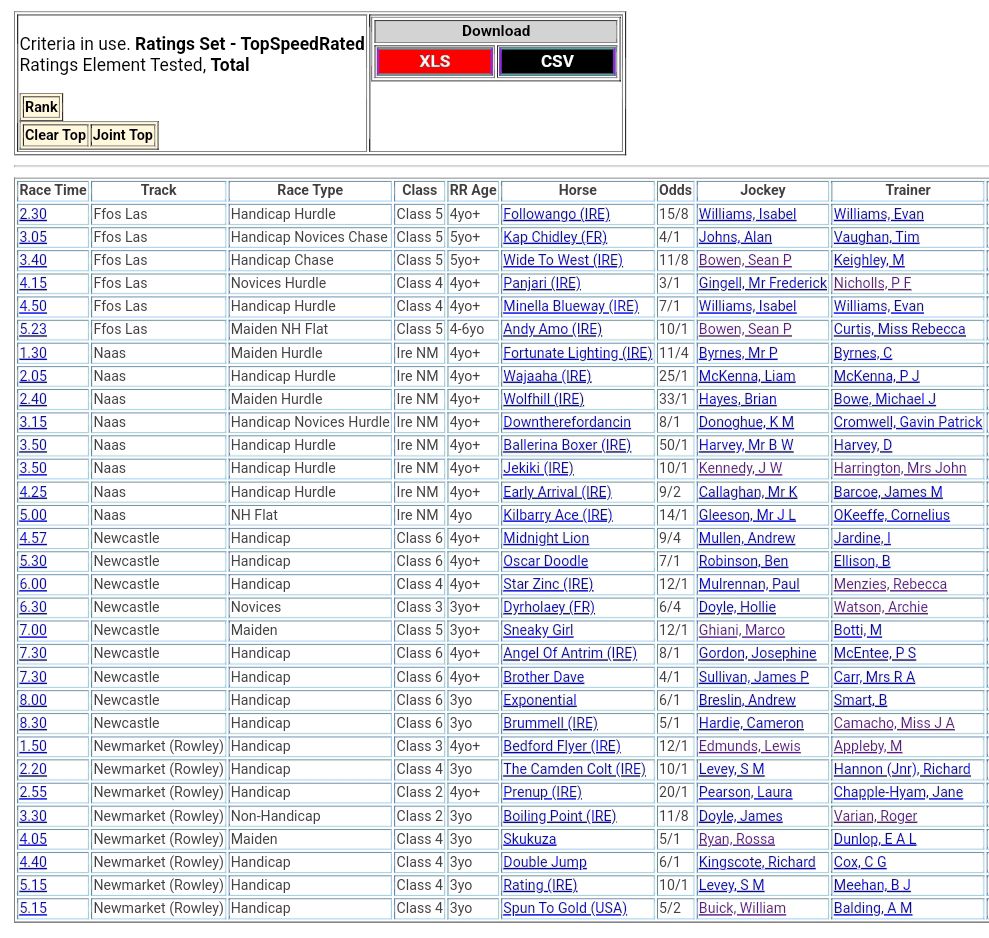Viewport: 989px width, 938px height.
Task: Open the 3.15 Naas race link
Action: point(33,422)
